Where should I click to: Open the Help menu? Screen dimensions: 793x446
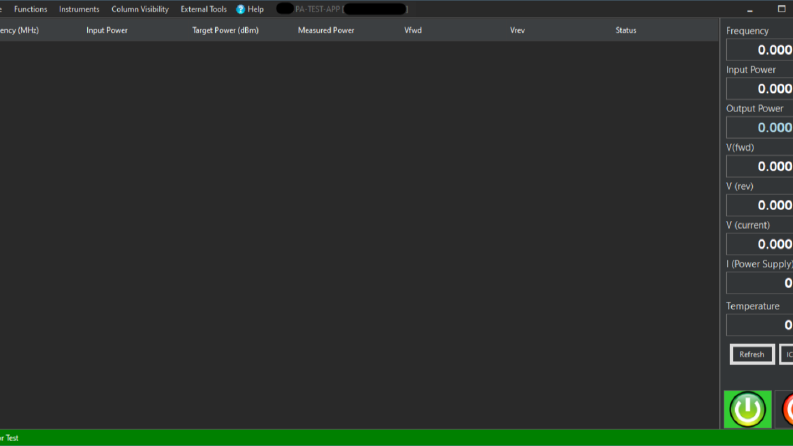tap(250, 9)
